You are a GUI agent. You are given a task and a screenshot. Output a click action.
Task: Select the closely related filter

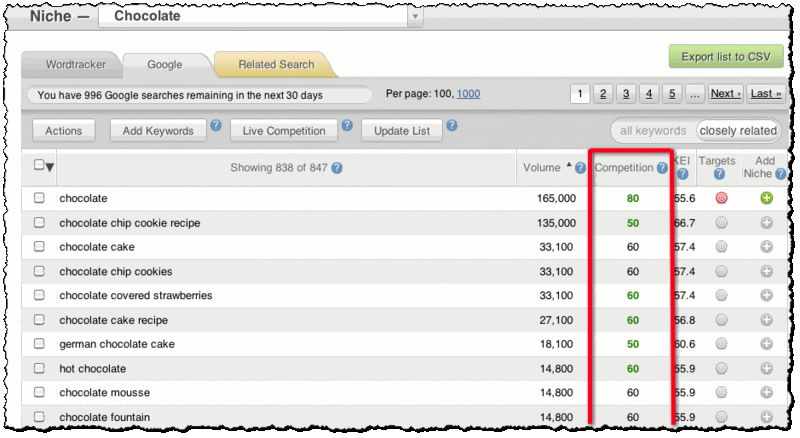738,131
